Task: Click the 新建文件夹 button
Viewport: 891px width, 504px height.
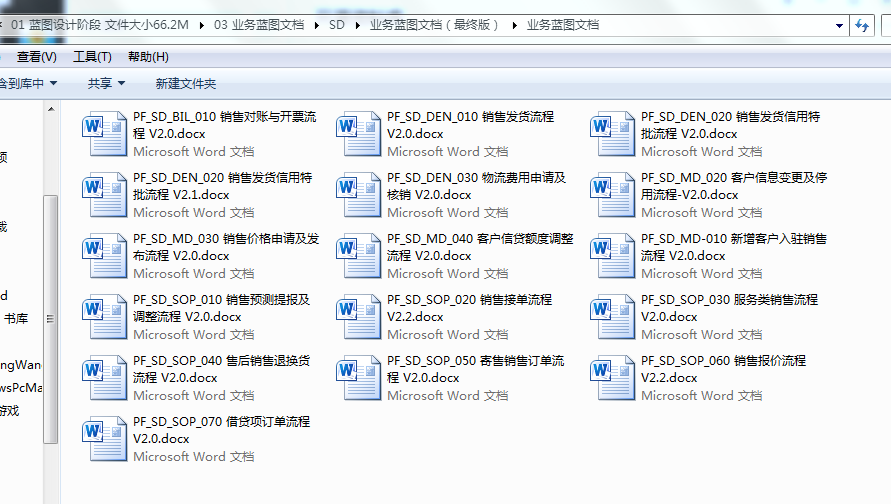Action: (x=185, y=84)
